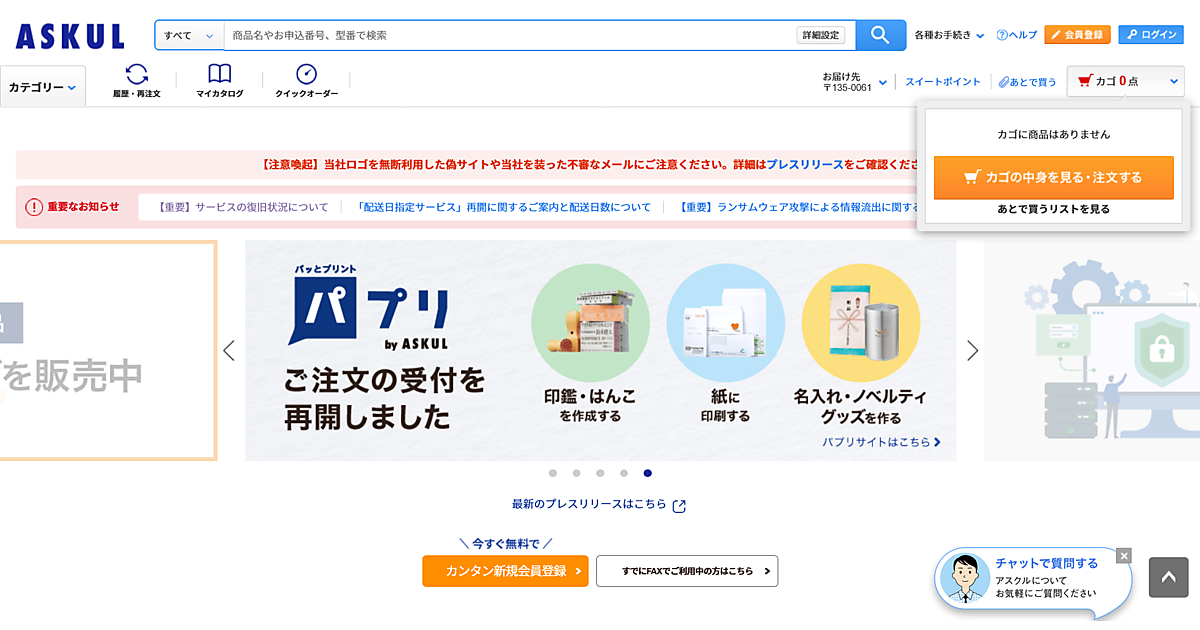The image size is (1200, 630).
Task: Expand the お届け先 delivery address dropdown
Action: click(855, 82)
